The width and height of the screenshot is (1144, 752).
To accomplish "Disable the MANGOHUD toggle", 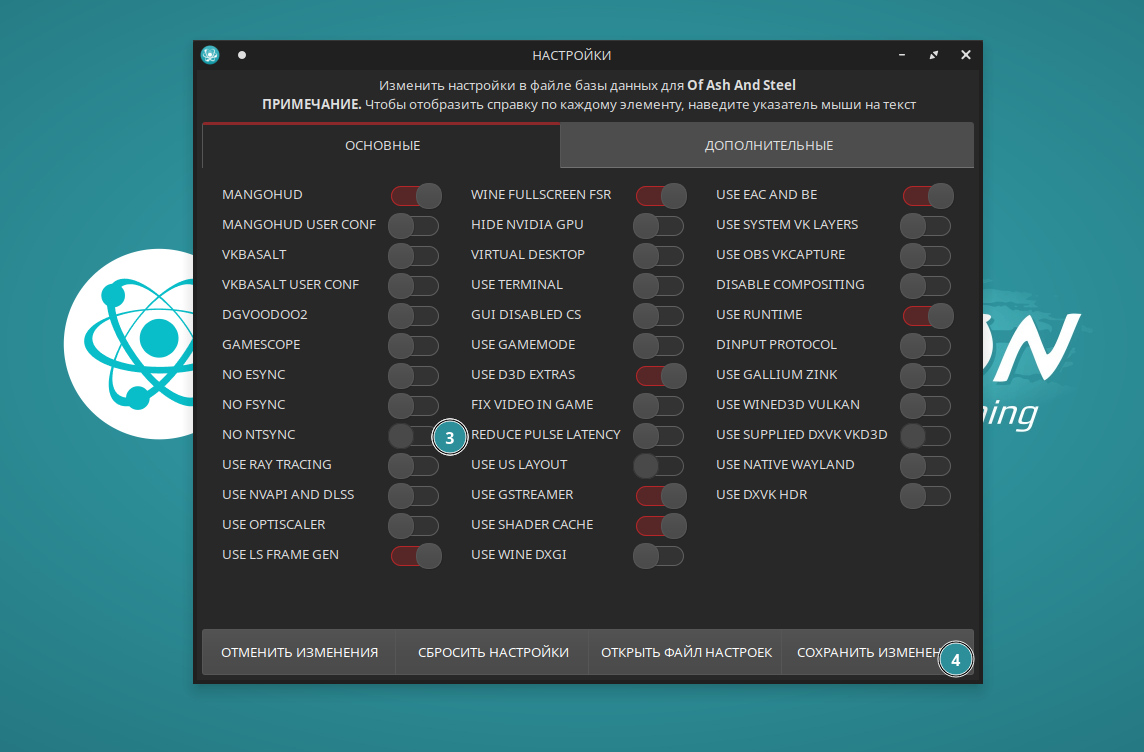I will [416, 195].
